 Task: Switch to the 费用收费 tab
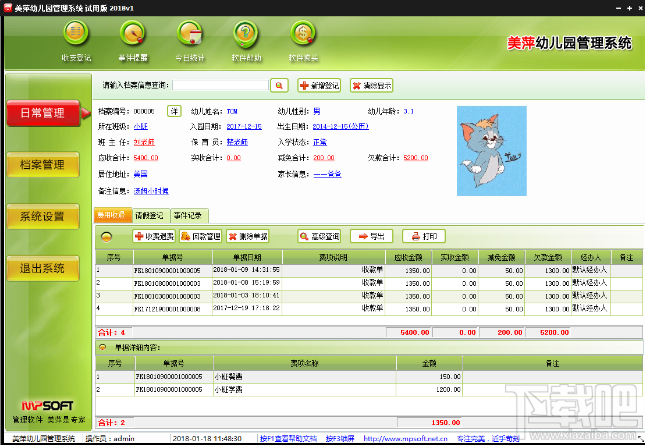point(113,215)
